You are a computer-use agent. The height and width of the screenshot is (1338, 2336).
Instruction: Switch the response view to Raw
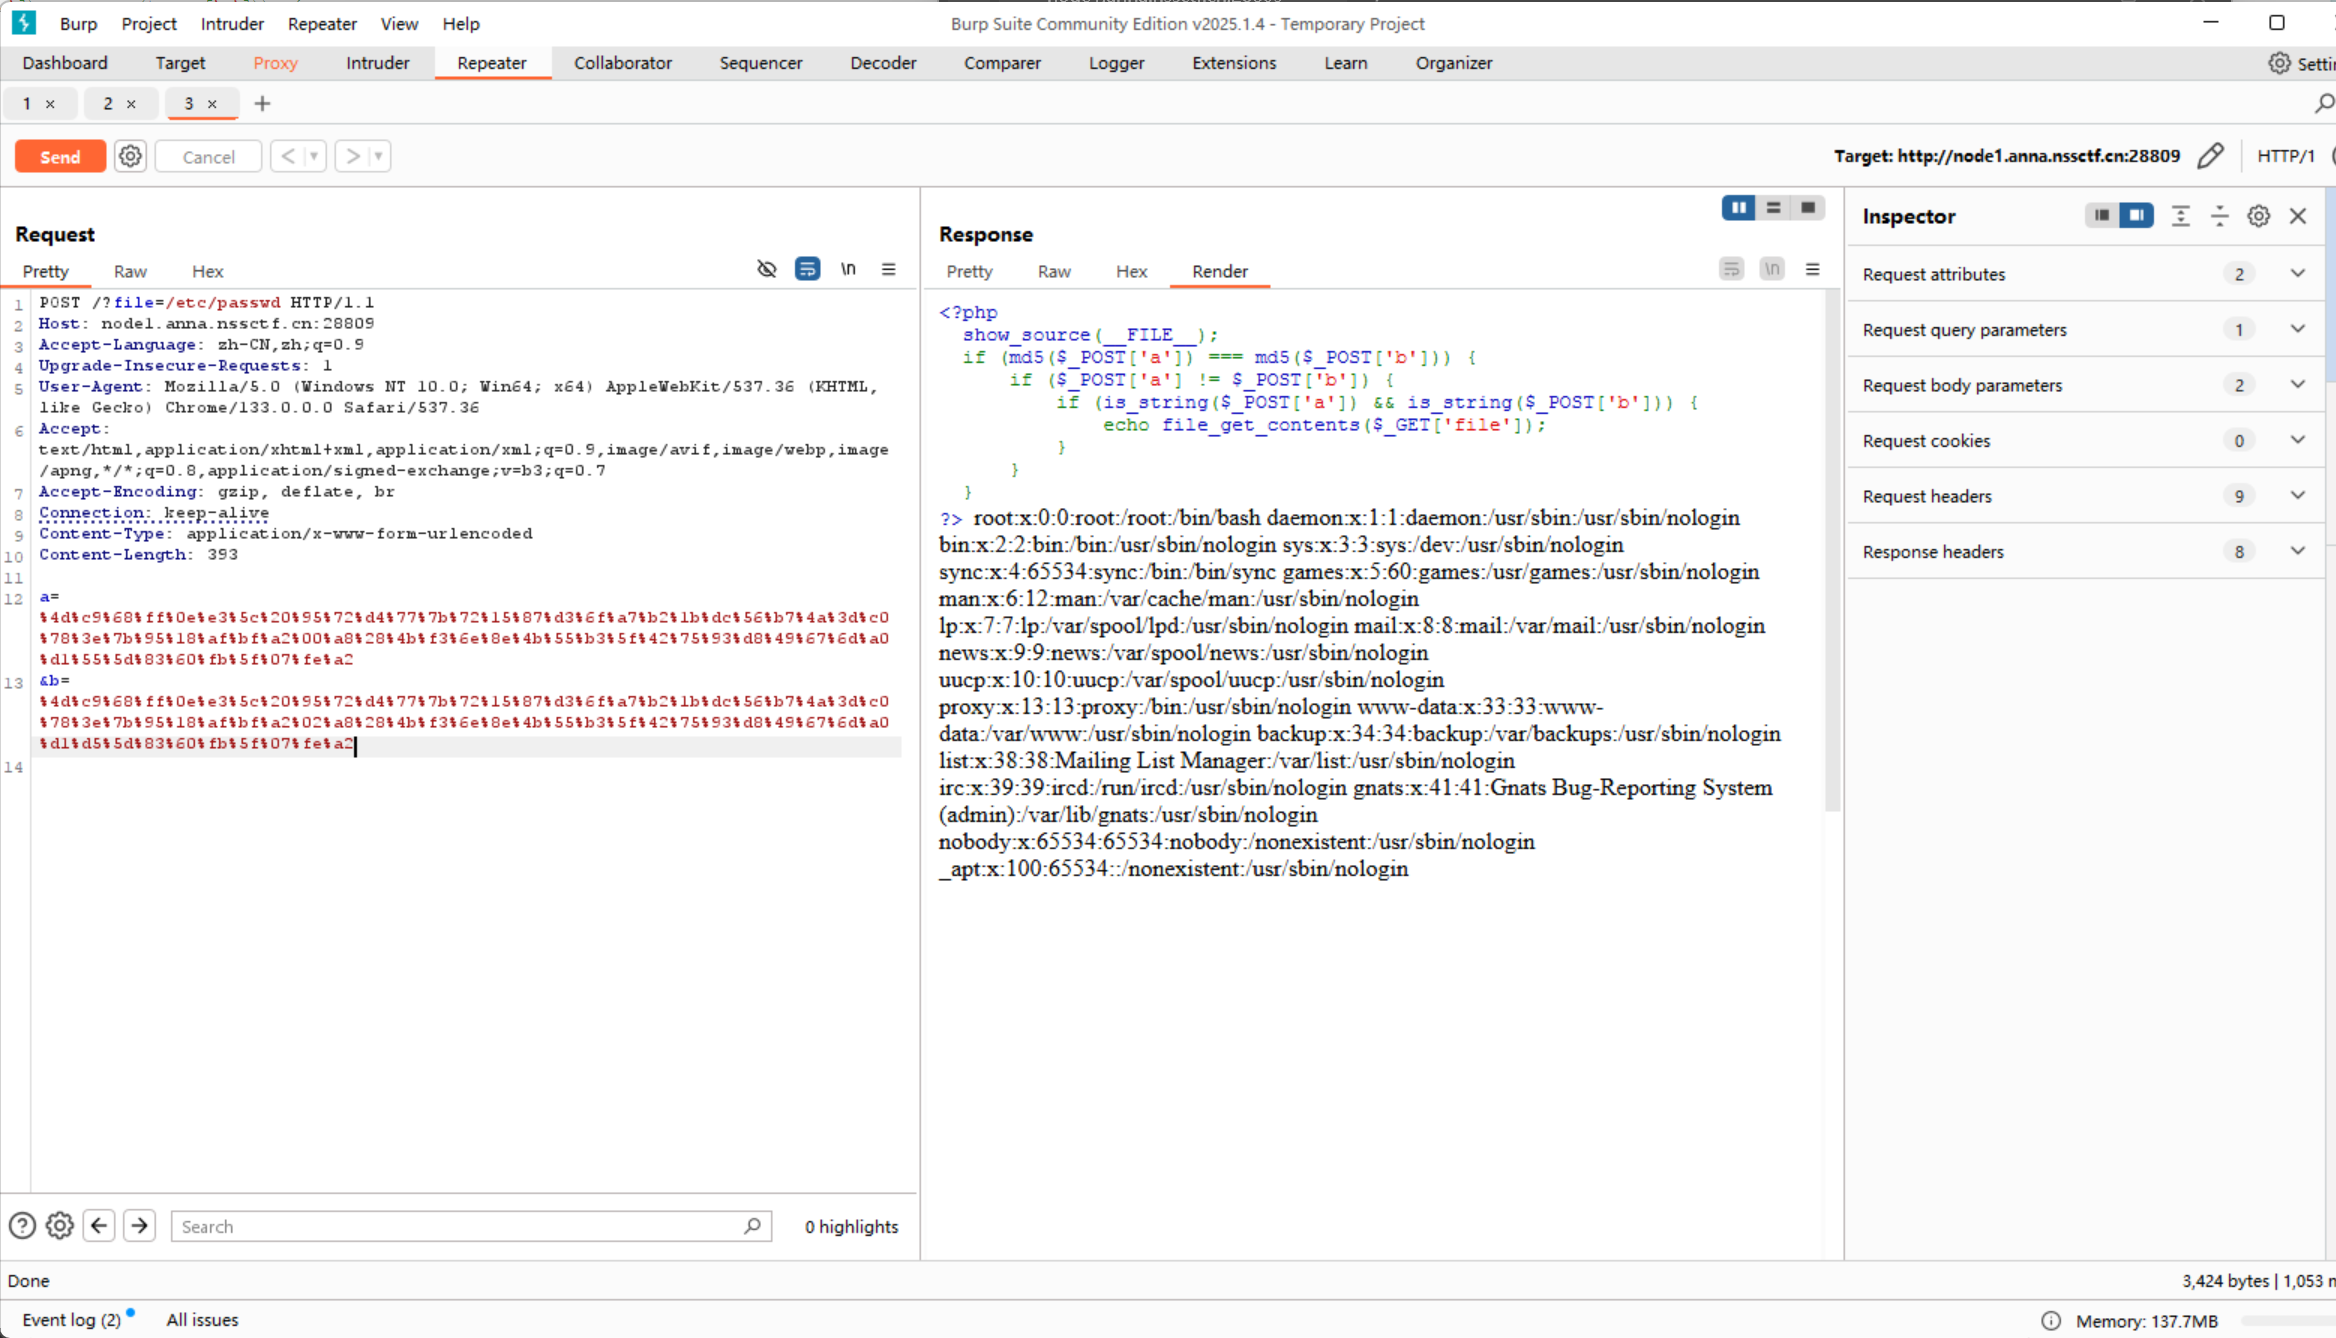coord(1053,271)
